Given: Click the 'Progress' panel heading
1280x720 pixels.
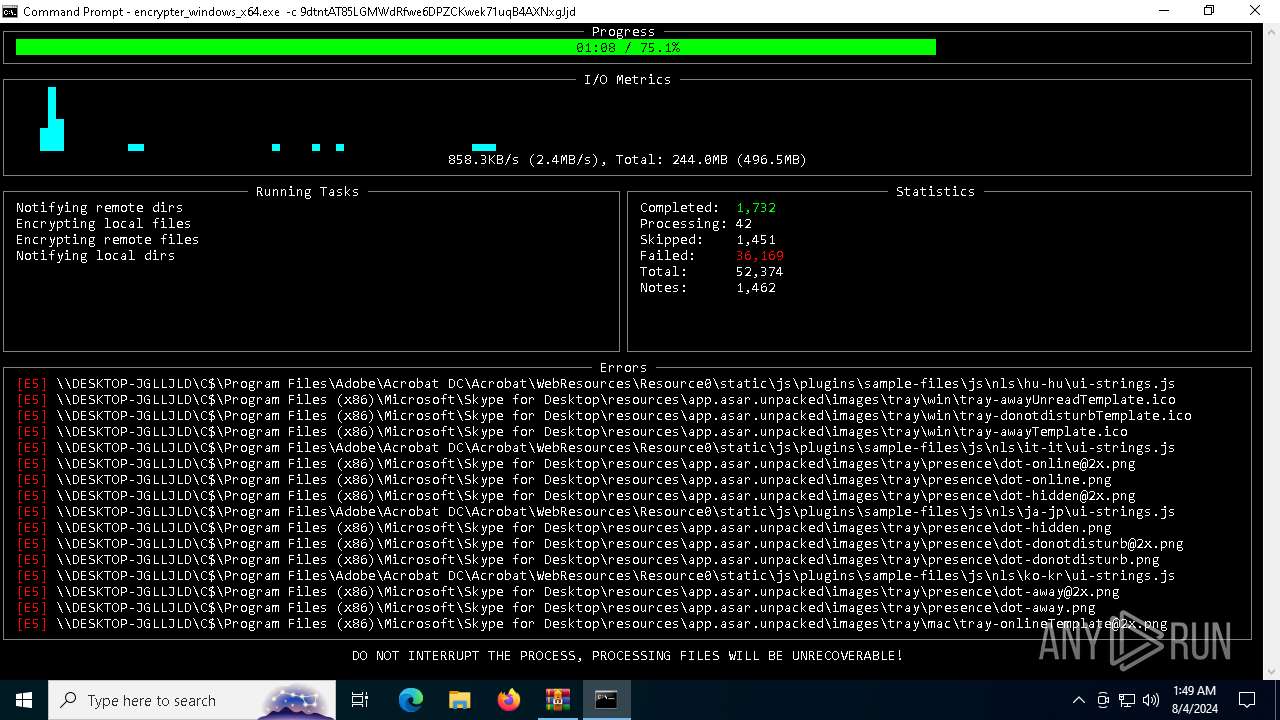Looking at the screenshot, I should [x=623, y=32].
